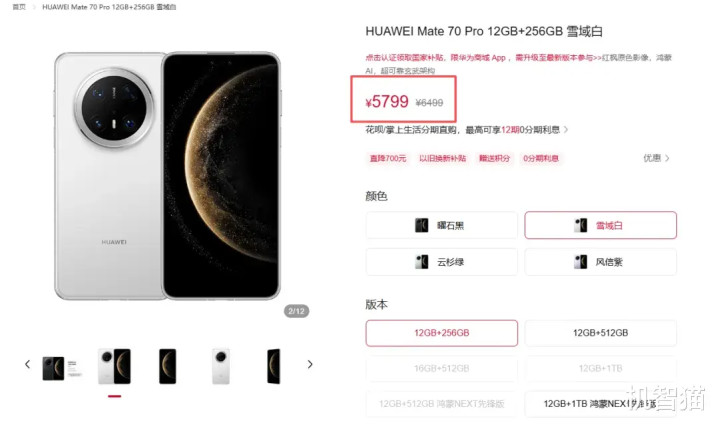Select the 12GB+256GB version

coord(442,333)
